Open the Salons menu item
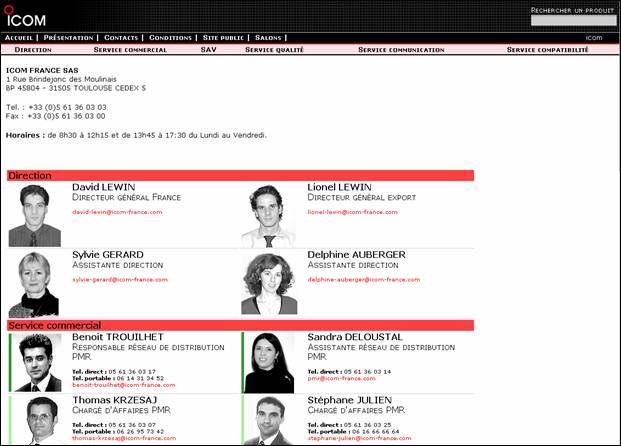 tap(268, 38)
